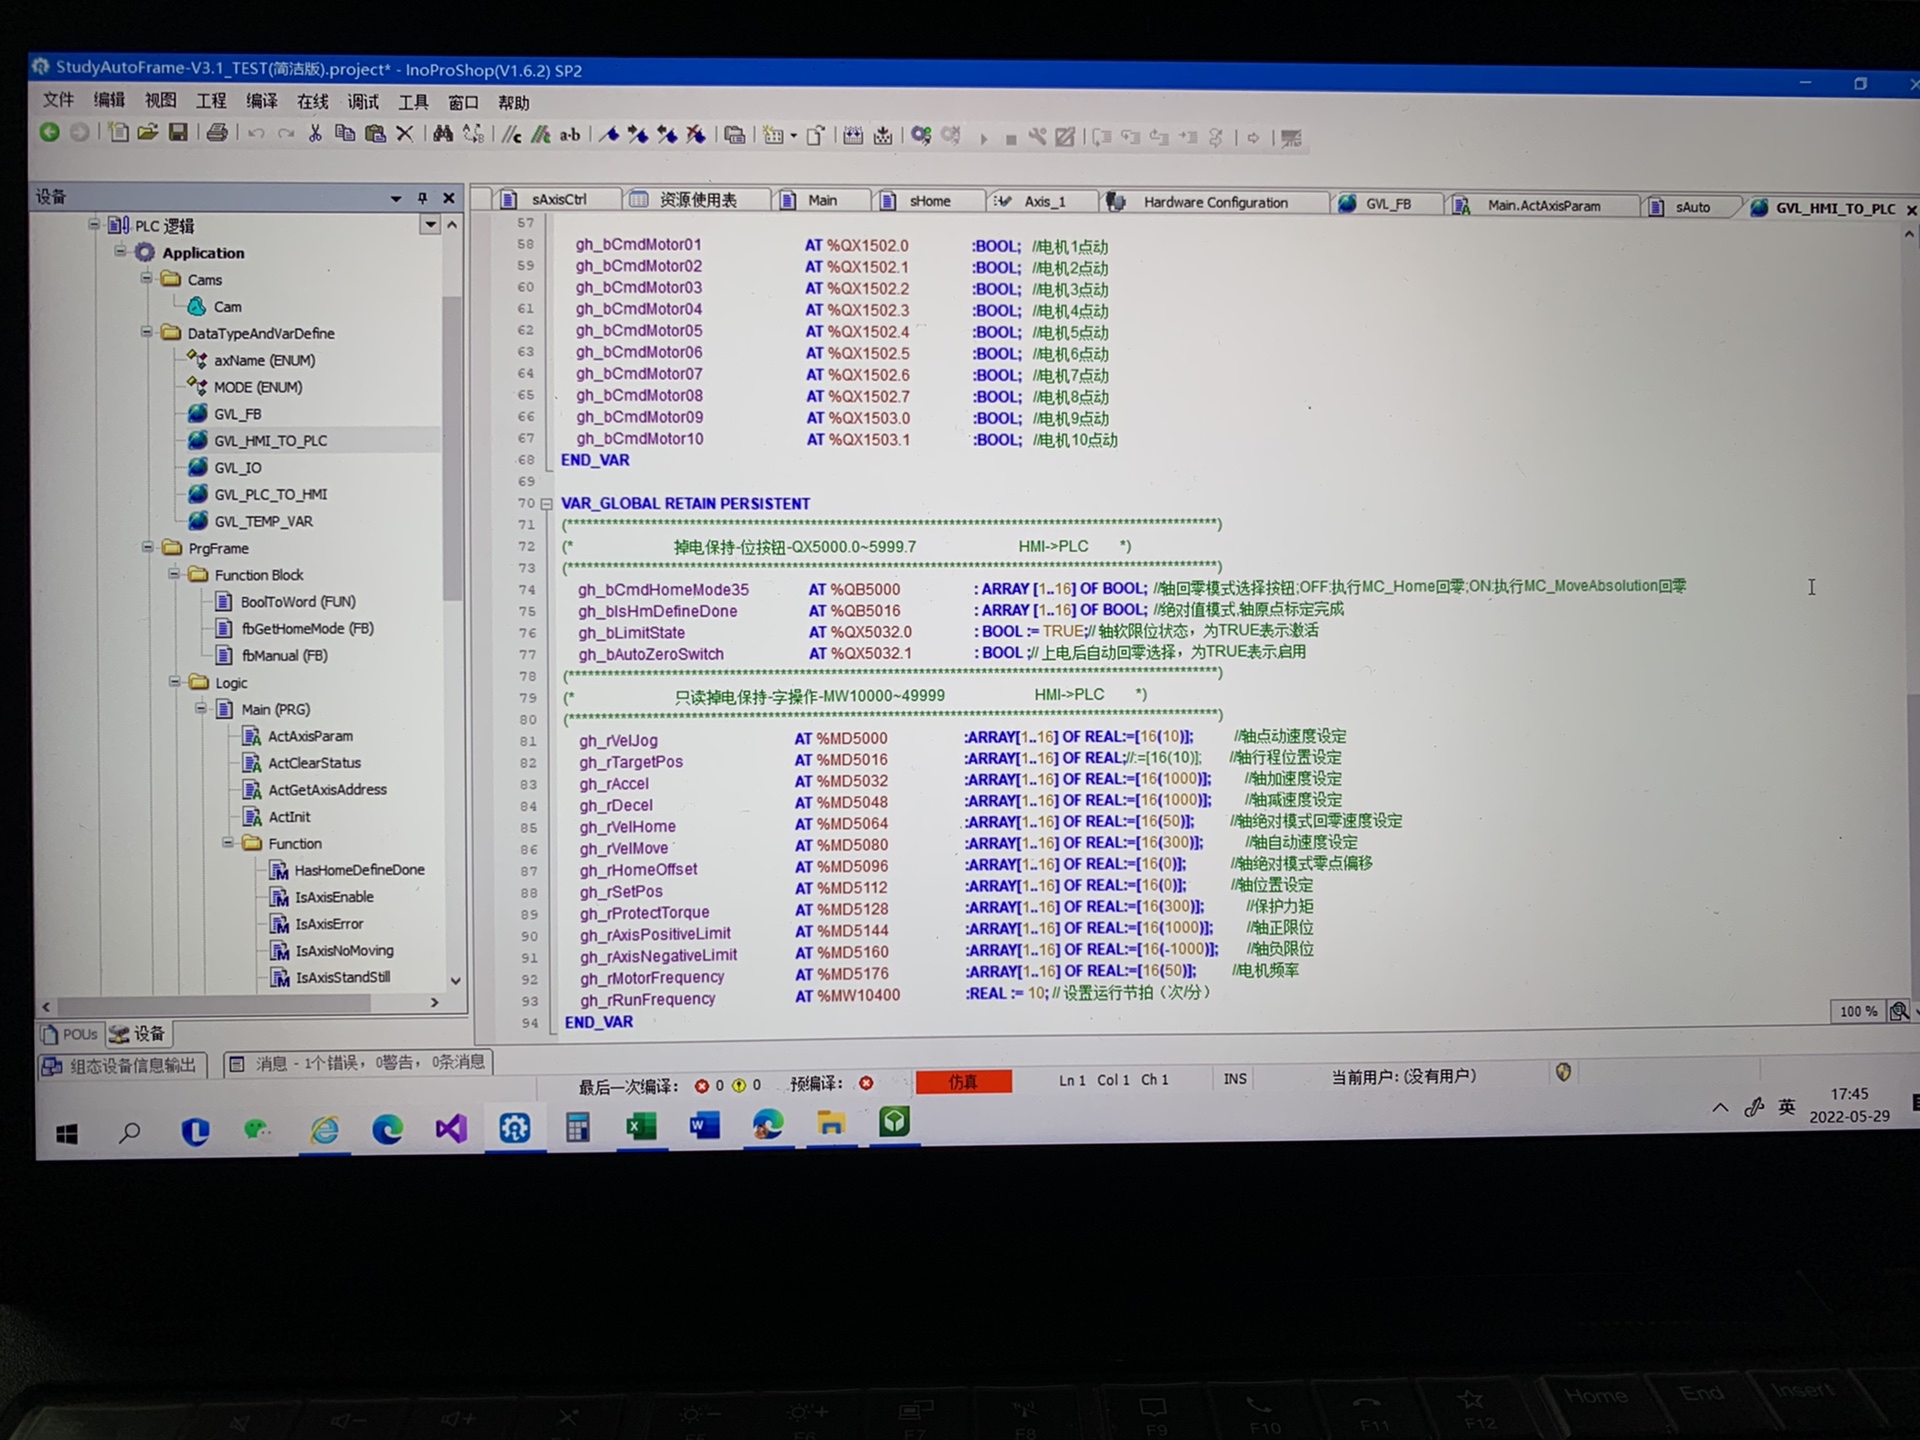Click the Open project folder icon
Image resolution: width=1920 pixels, height=1440 pixels.
pos(148,133)
